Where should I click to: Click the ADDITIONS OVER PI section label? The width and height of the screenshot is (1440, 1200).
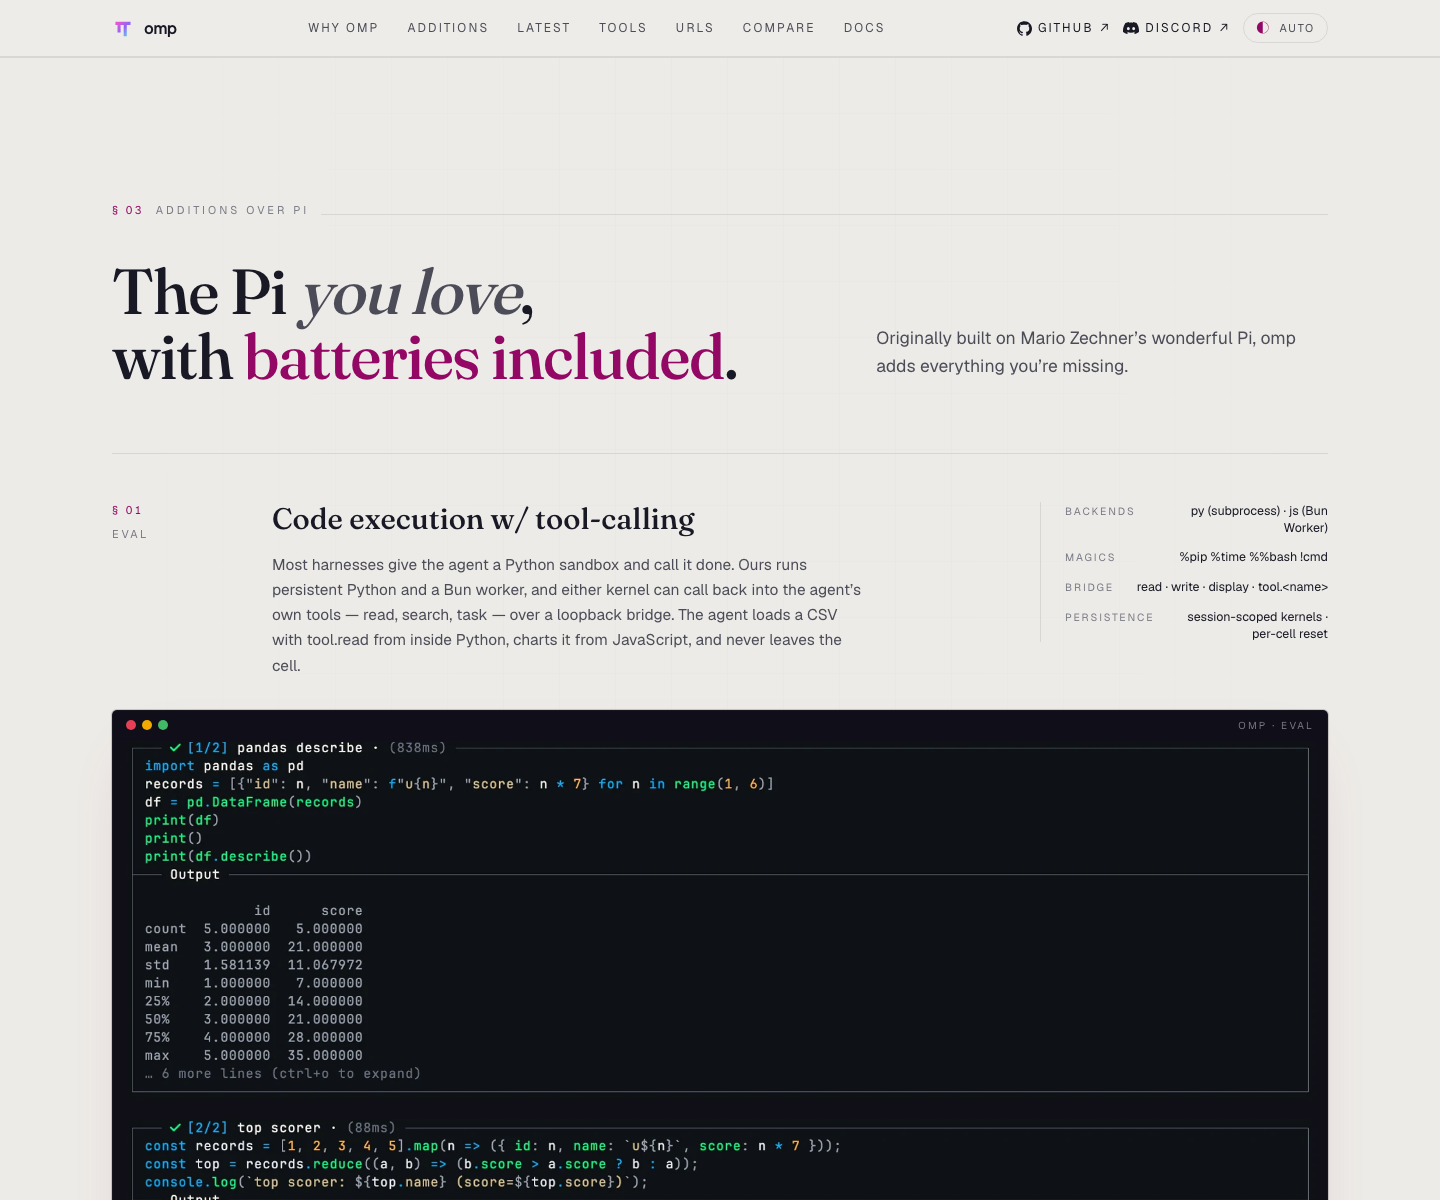point(231,210)
